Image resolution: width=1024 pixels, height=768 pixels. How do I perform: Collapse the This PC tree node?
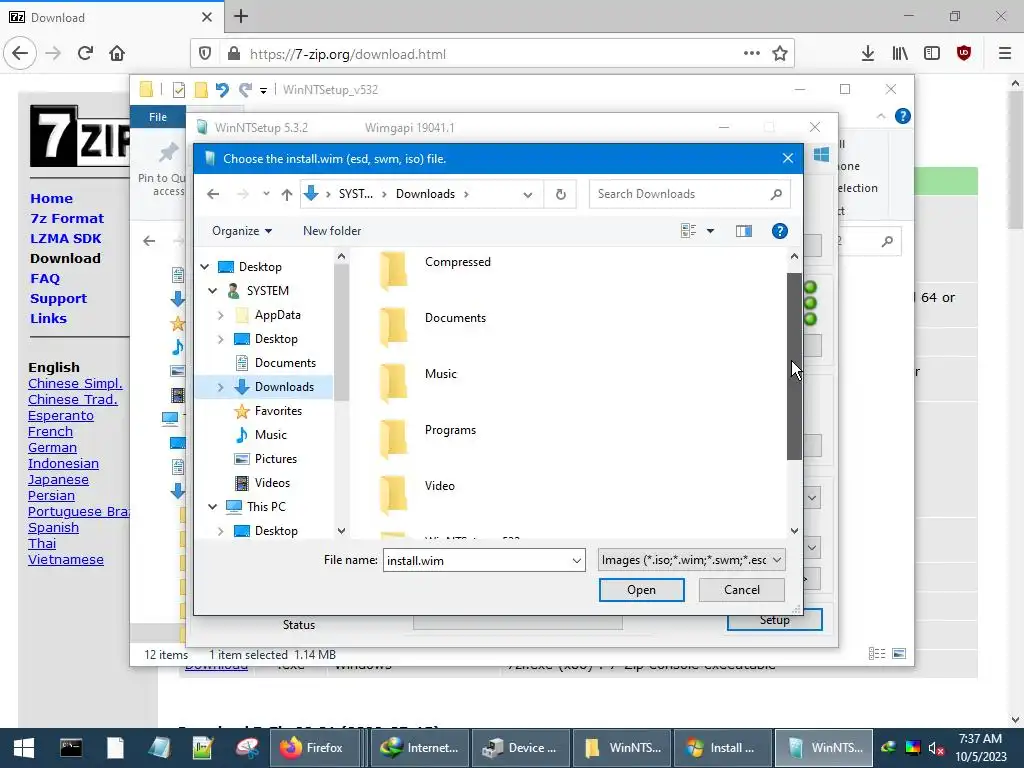click(x=213, y=507)
